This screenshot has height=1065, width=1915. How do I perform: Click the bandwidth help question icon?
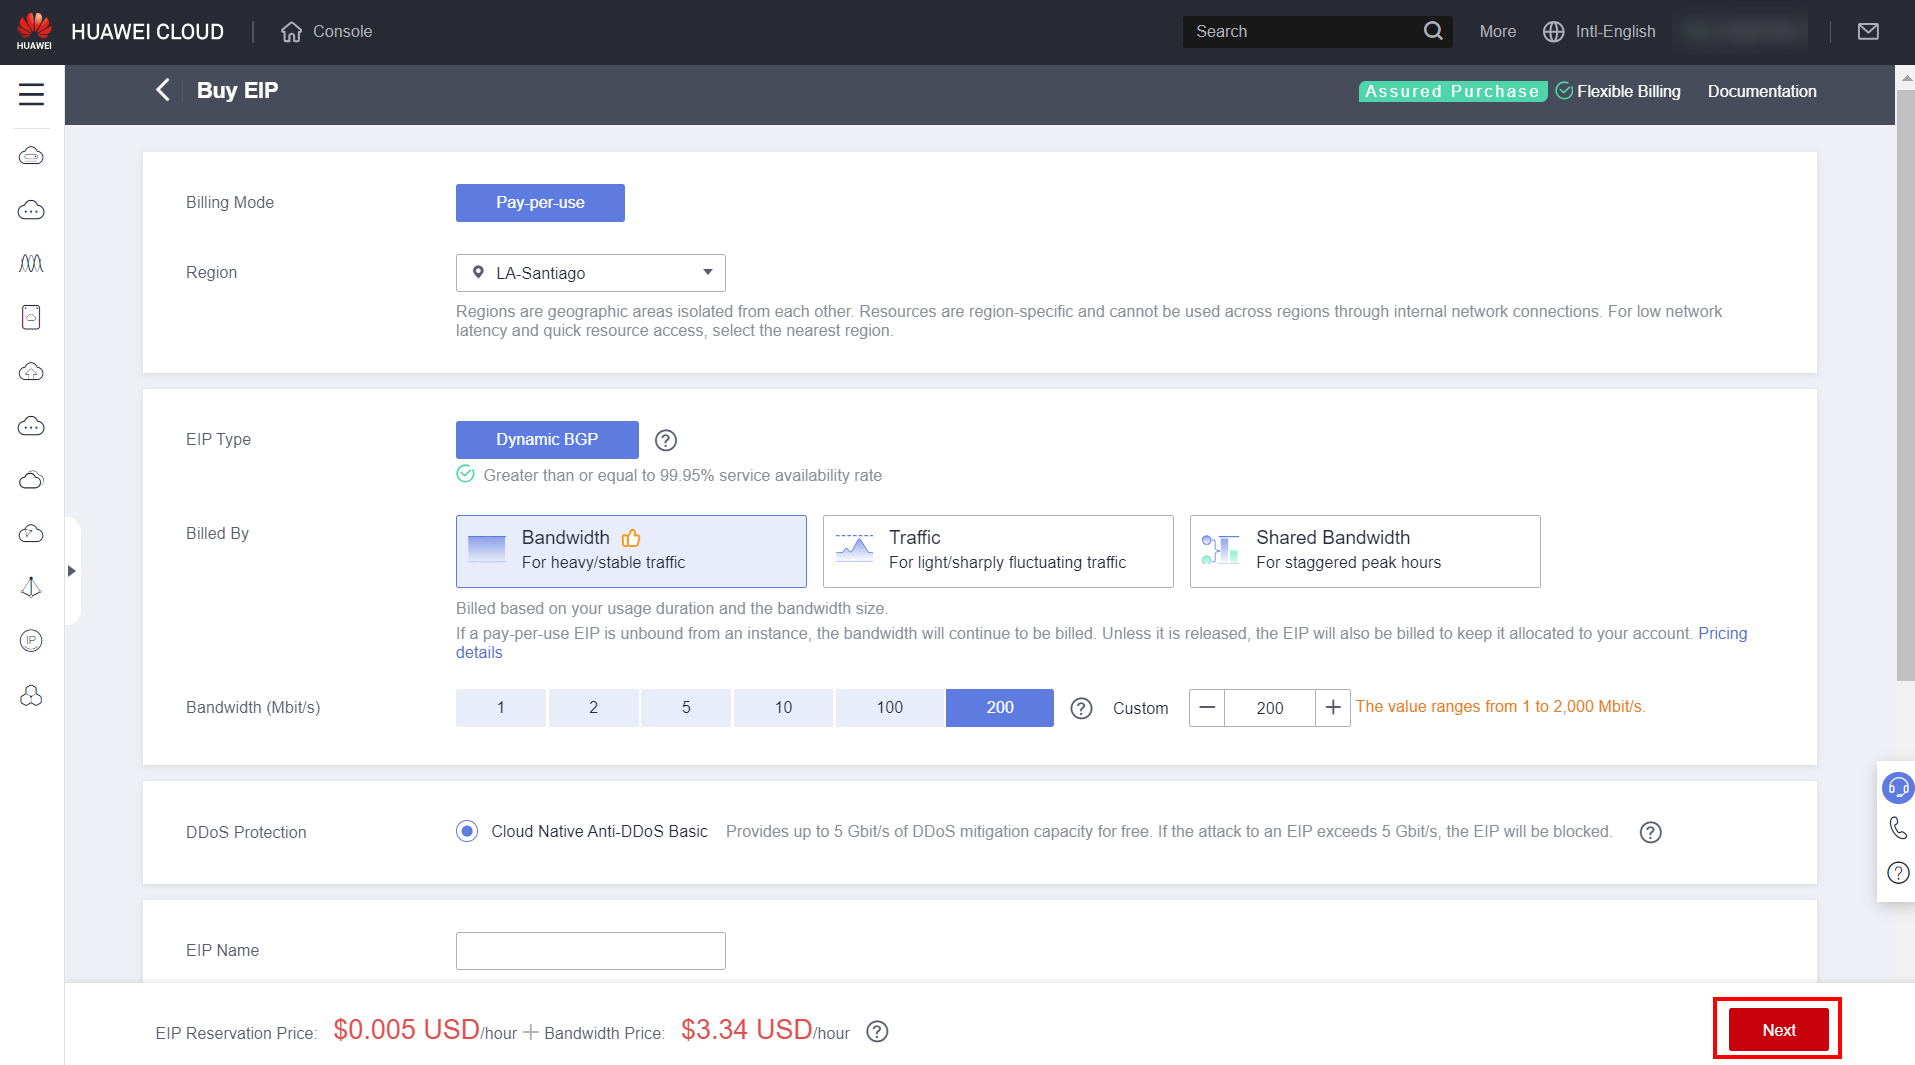pyautogui.click(x=1081, y=708)
